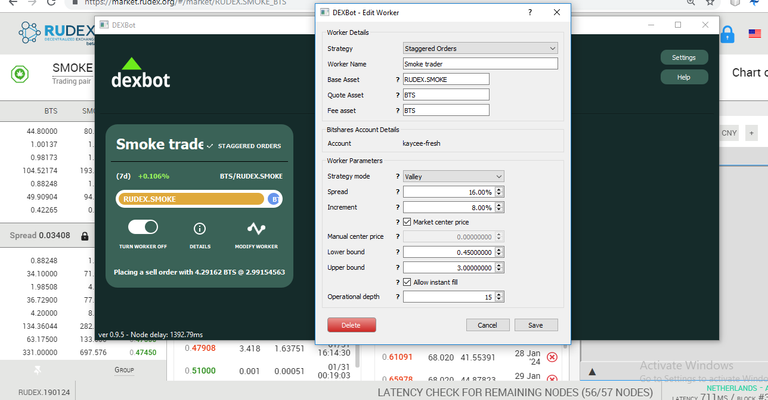Image resolution: width=768 pixels, height=400 pixels.
Task: Open DEXBot Help
Action: pyautogui.click(x=683, y=77)
